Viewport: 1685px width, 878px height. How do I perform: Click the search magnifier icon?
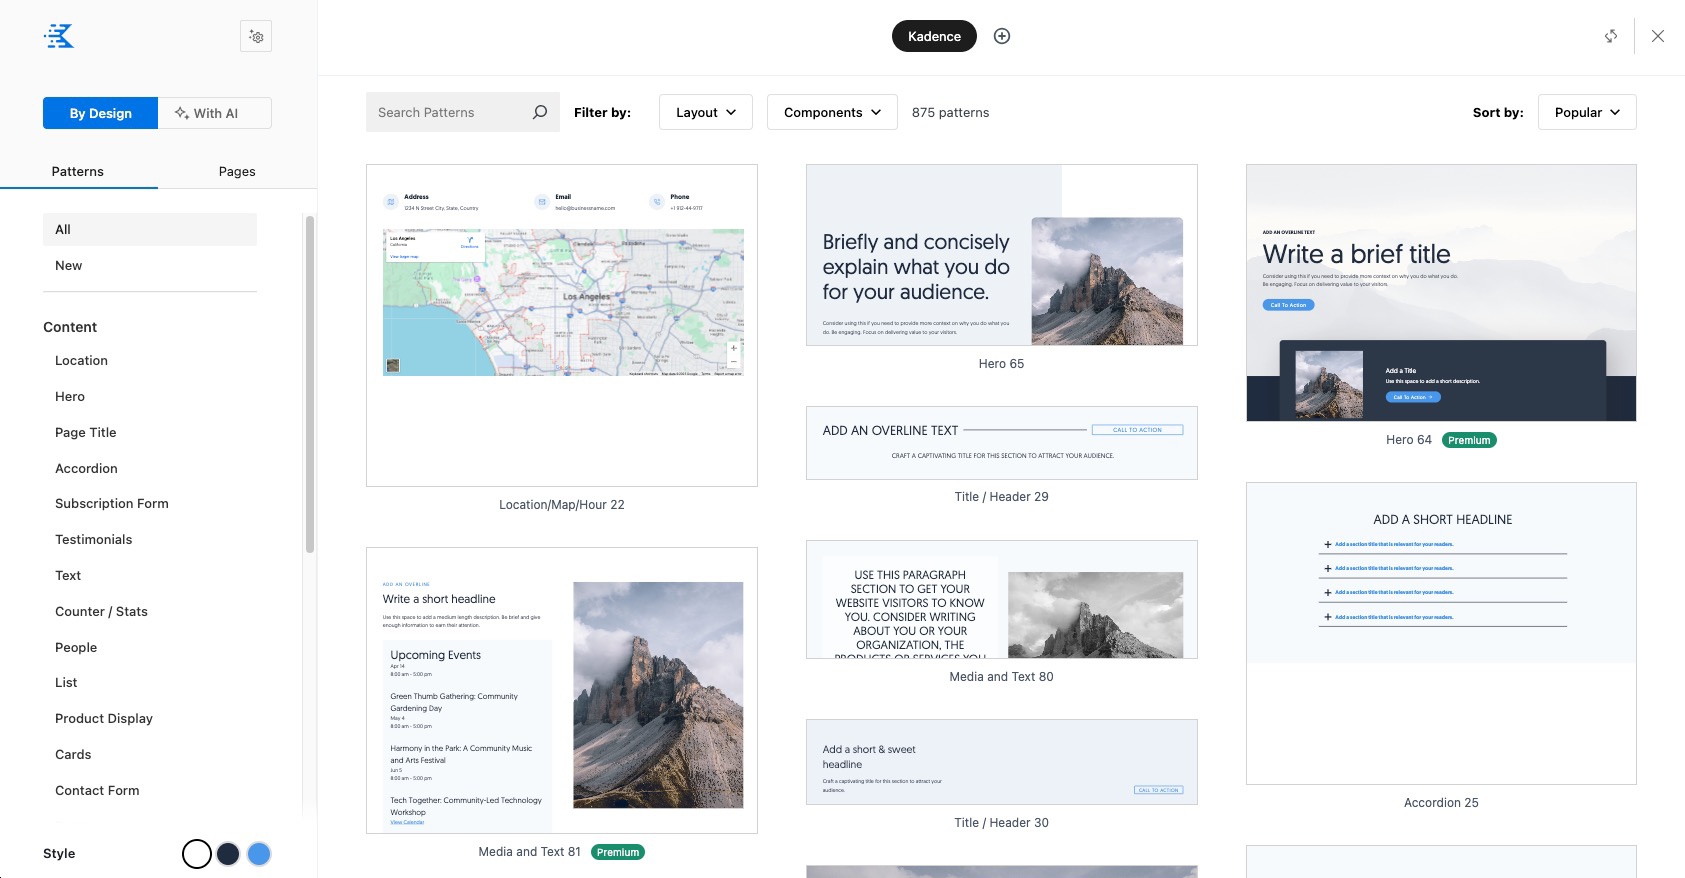click(540, 112)
